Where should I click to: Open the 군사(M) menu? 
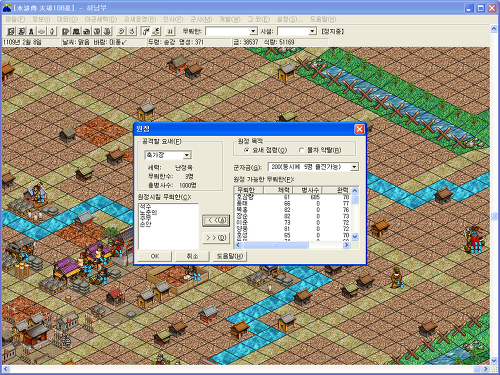201,19
